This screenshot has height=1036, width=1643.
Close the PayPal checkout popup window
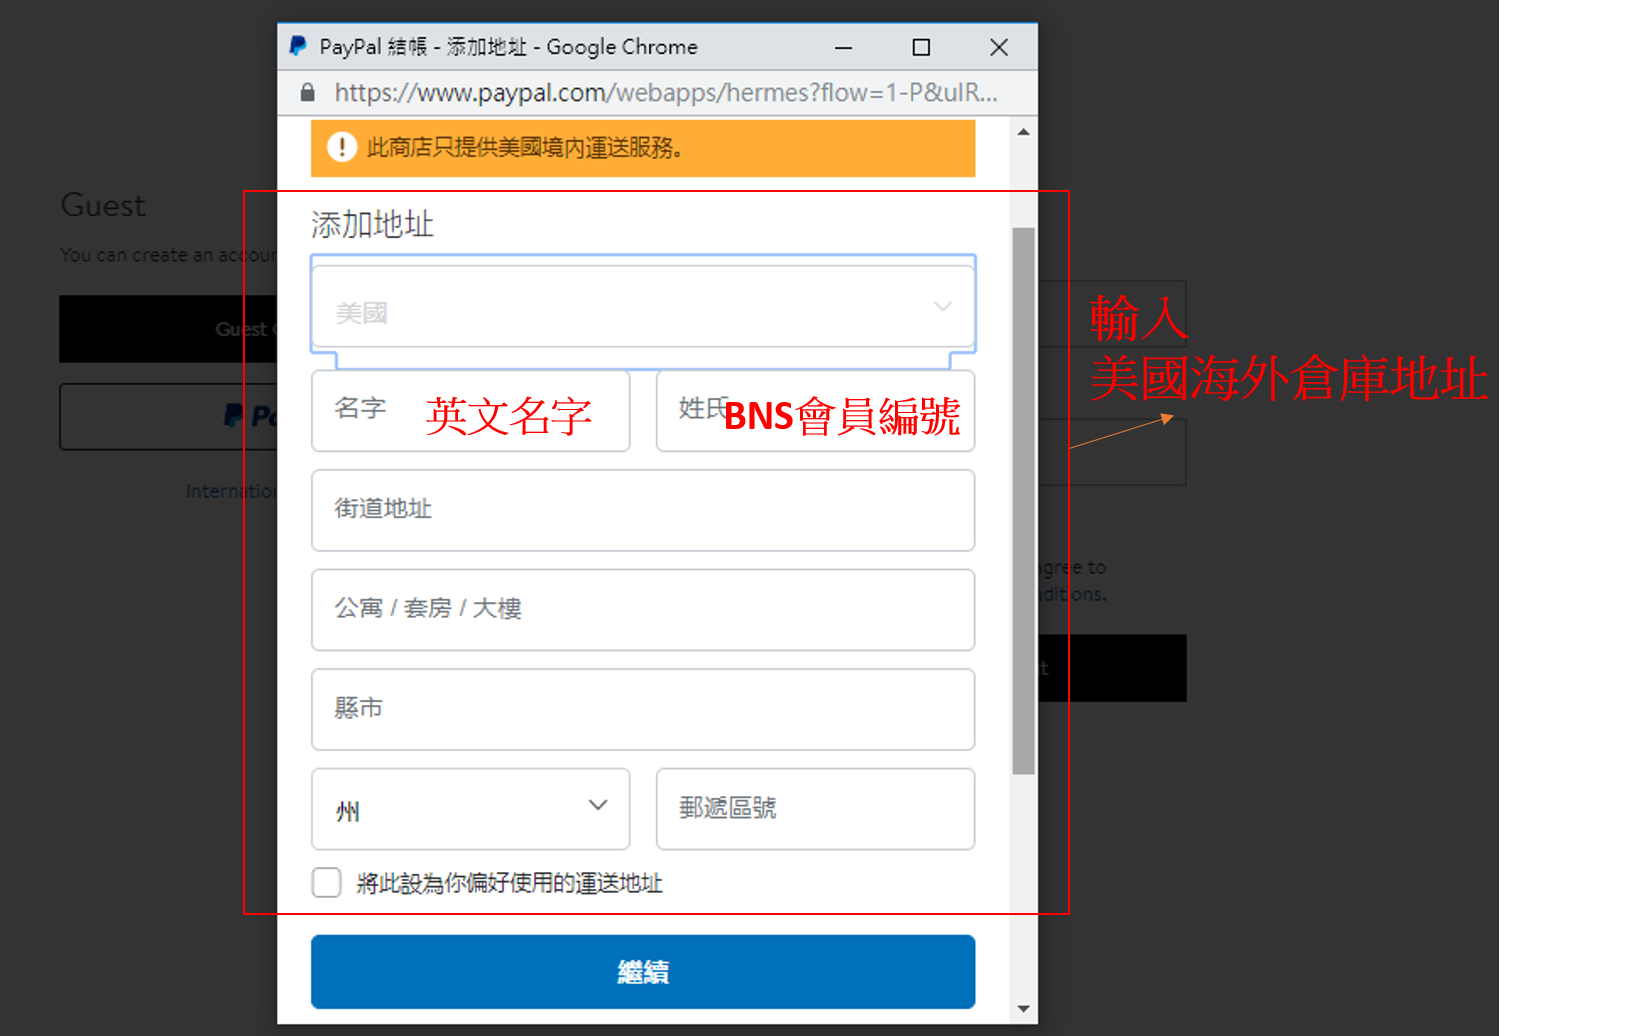[x=998, y=47]
